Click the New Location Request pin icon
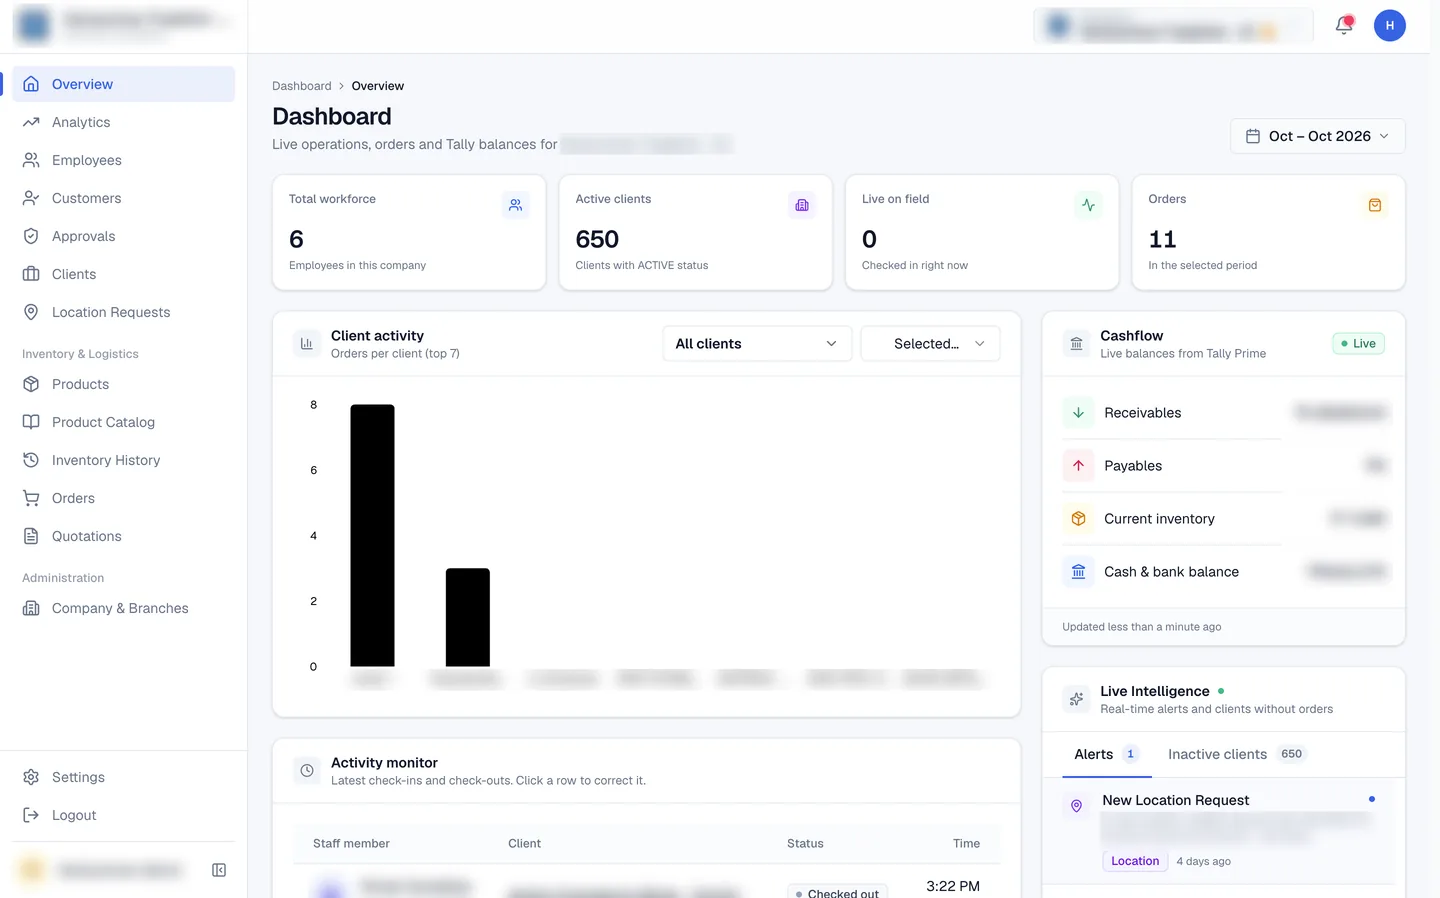Screen dimensions: 1440x898 tap(1077, 806)
